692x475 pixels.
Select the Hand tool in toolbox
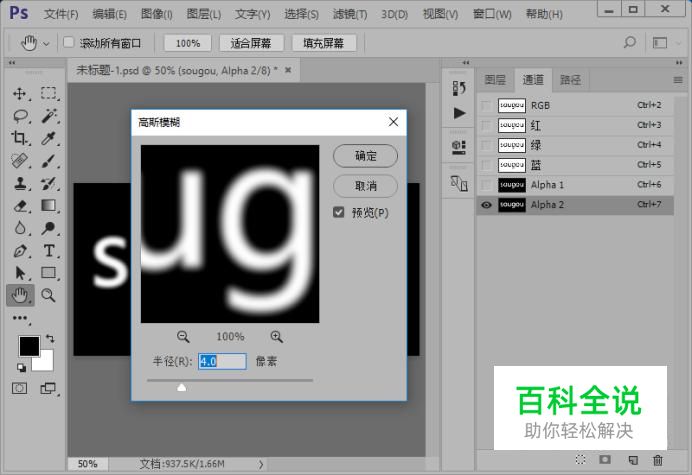[20, 295]
